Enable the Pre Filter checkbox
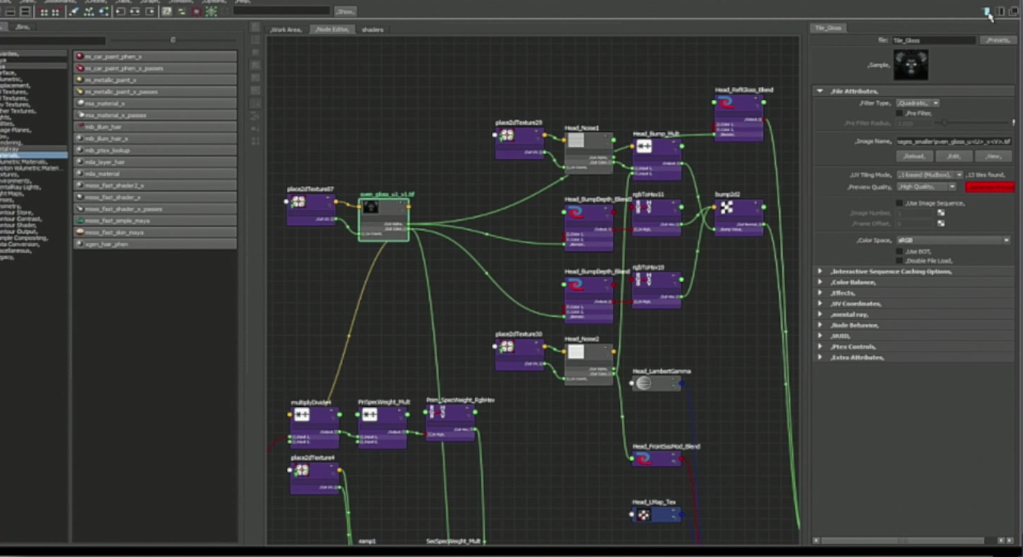This screenshot has height=557, width=1023. click(900, 113)
